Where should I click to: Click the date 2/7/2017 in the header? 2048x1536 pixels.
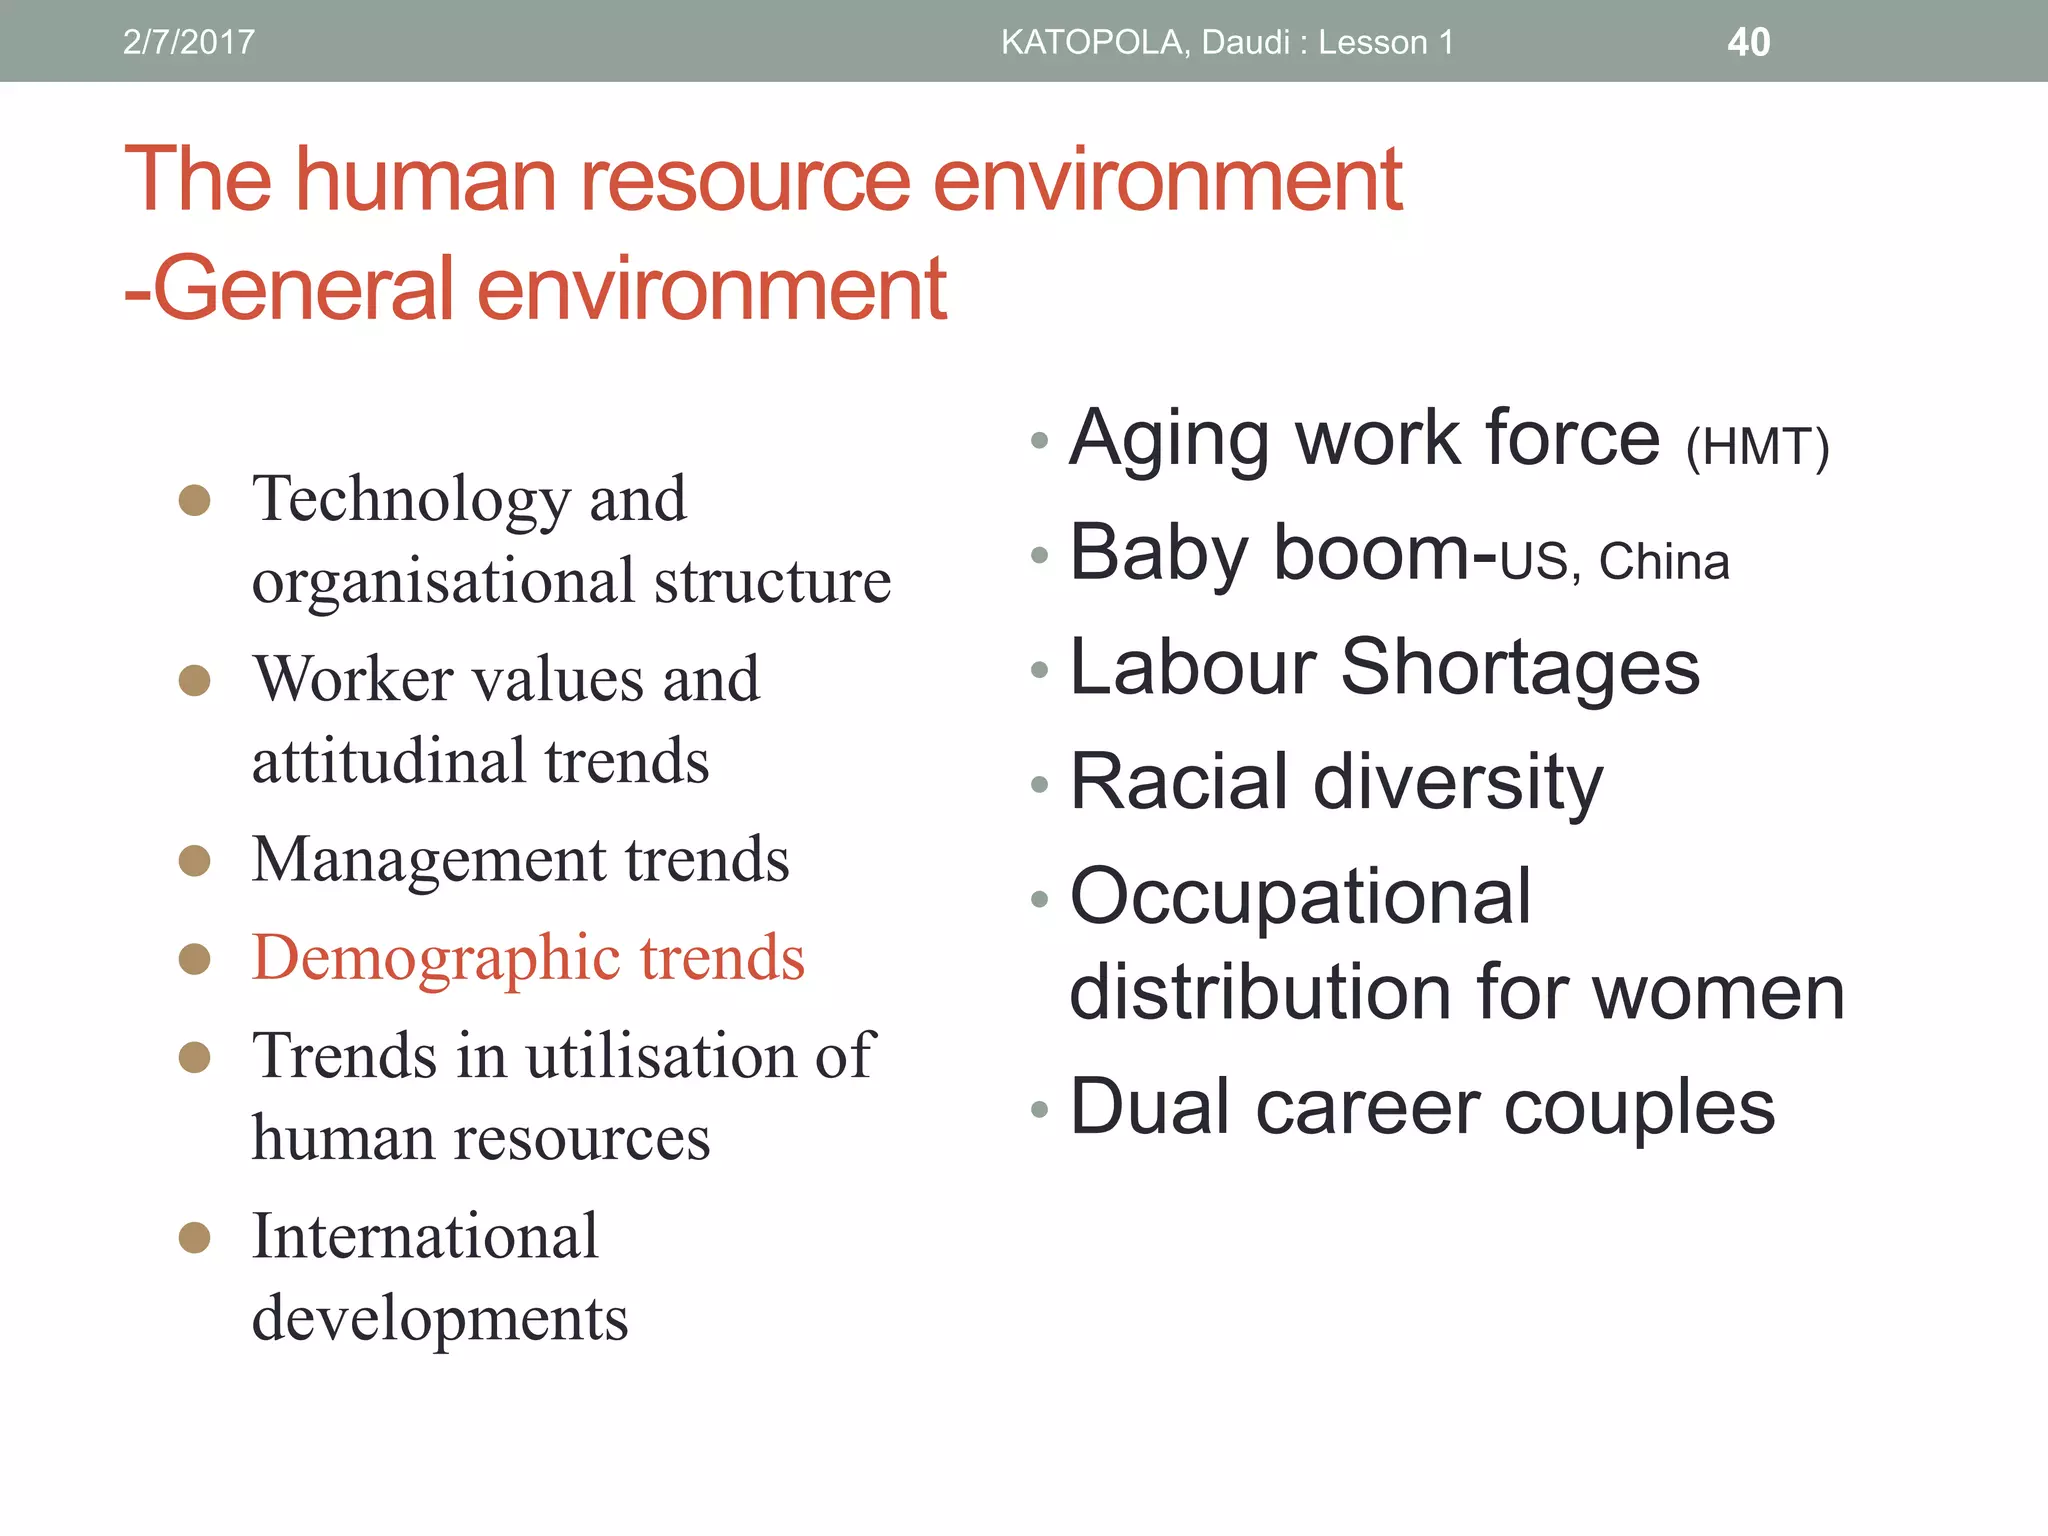pyautogui.click(x=188, y=42)
